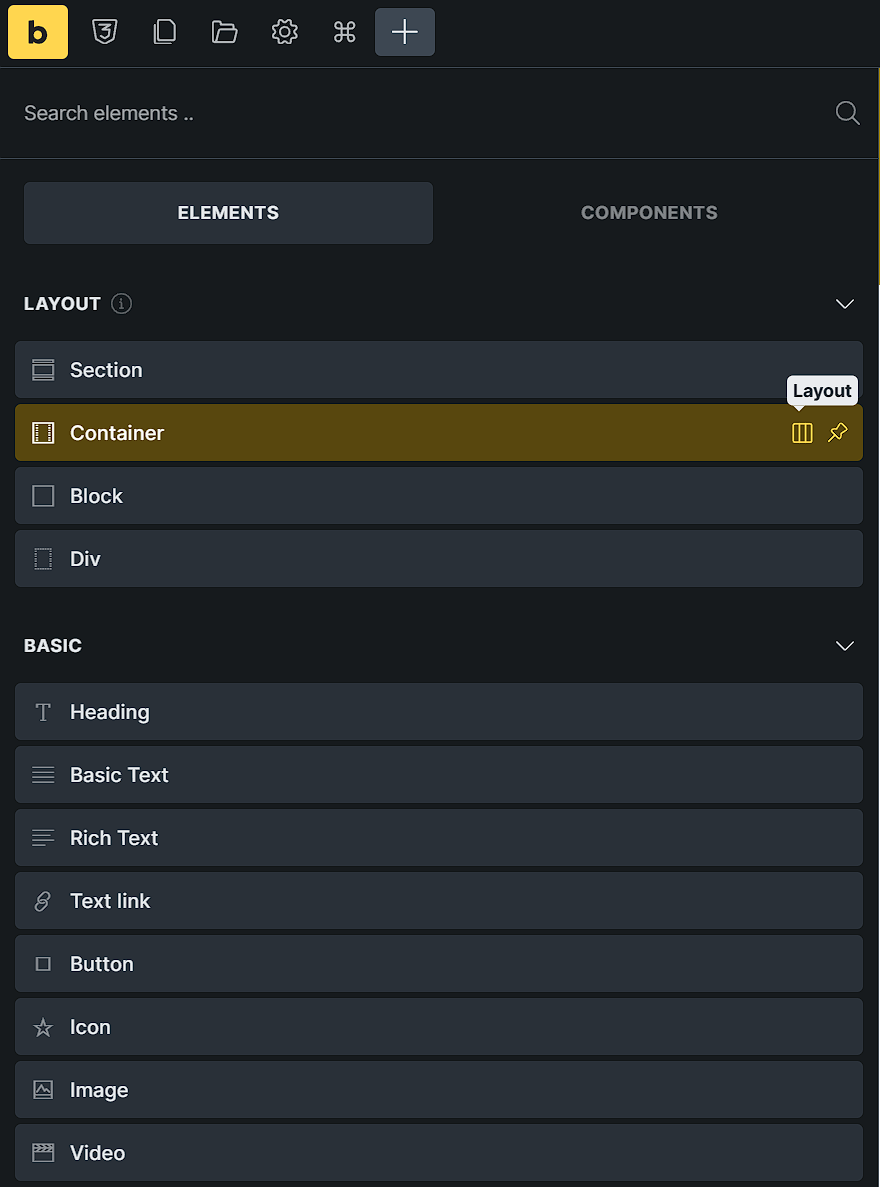Open the CSS3 shield icon panel
880x1187 pixels.
click(104, 32)
